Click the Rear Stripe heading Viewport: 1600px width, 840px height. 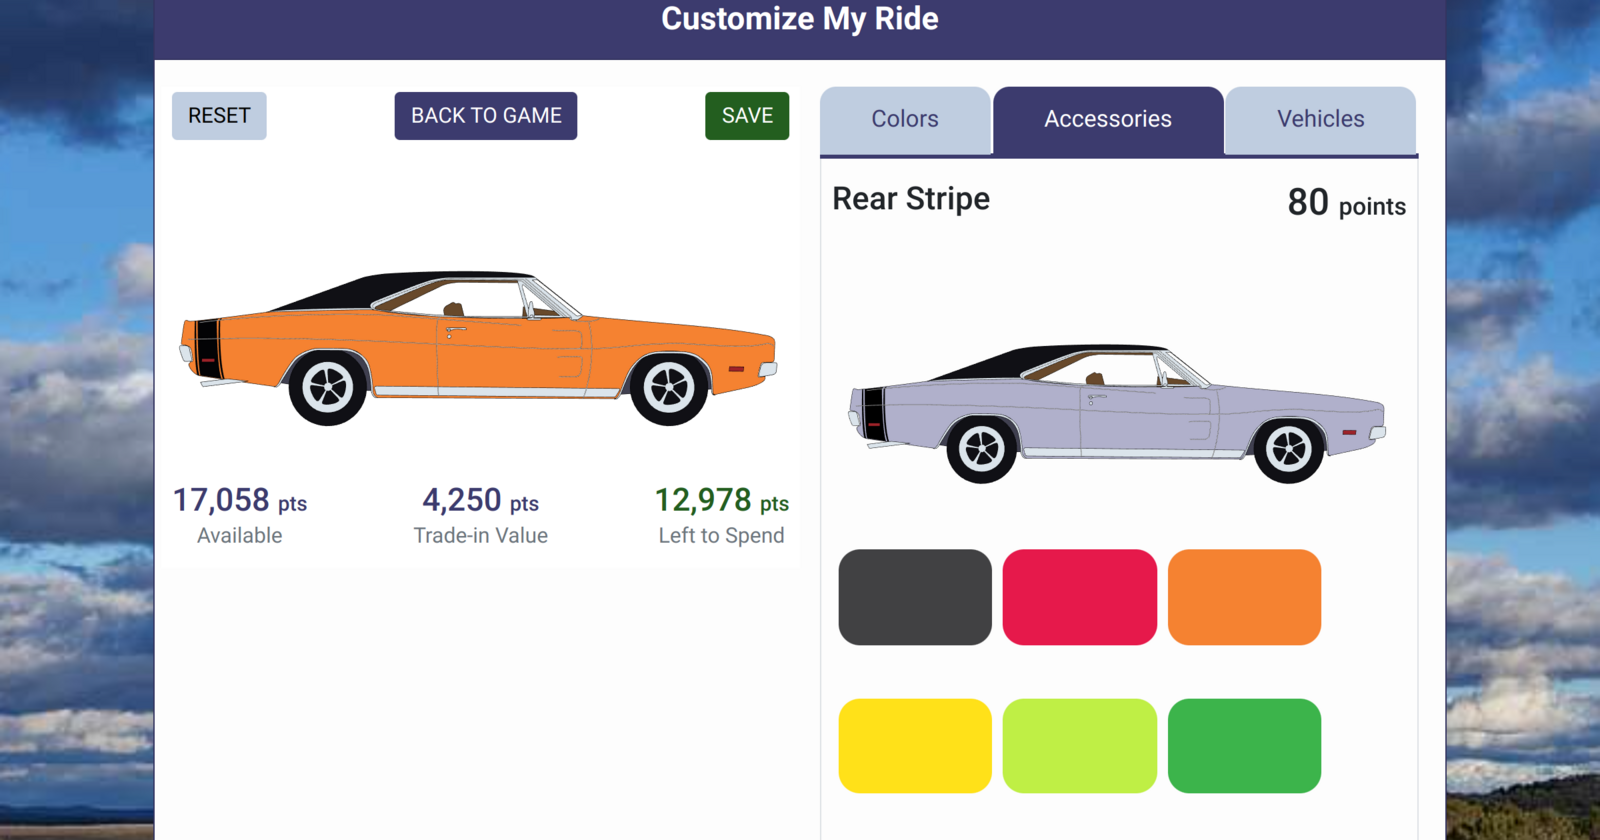point(911,199)
